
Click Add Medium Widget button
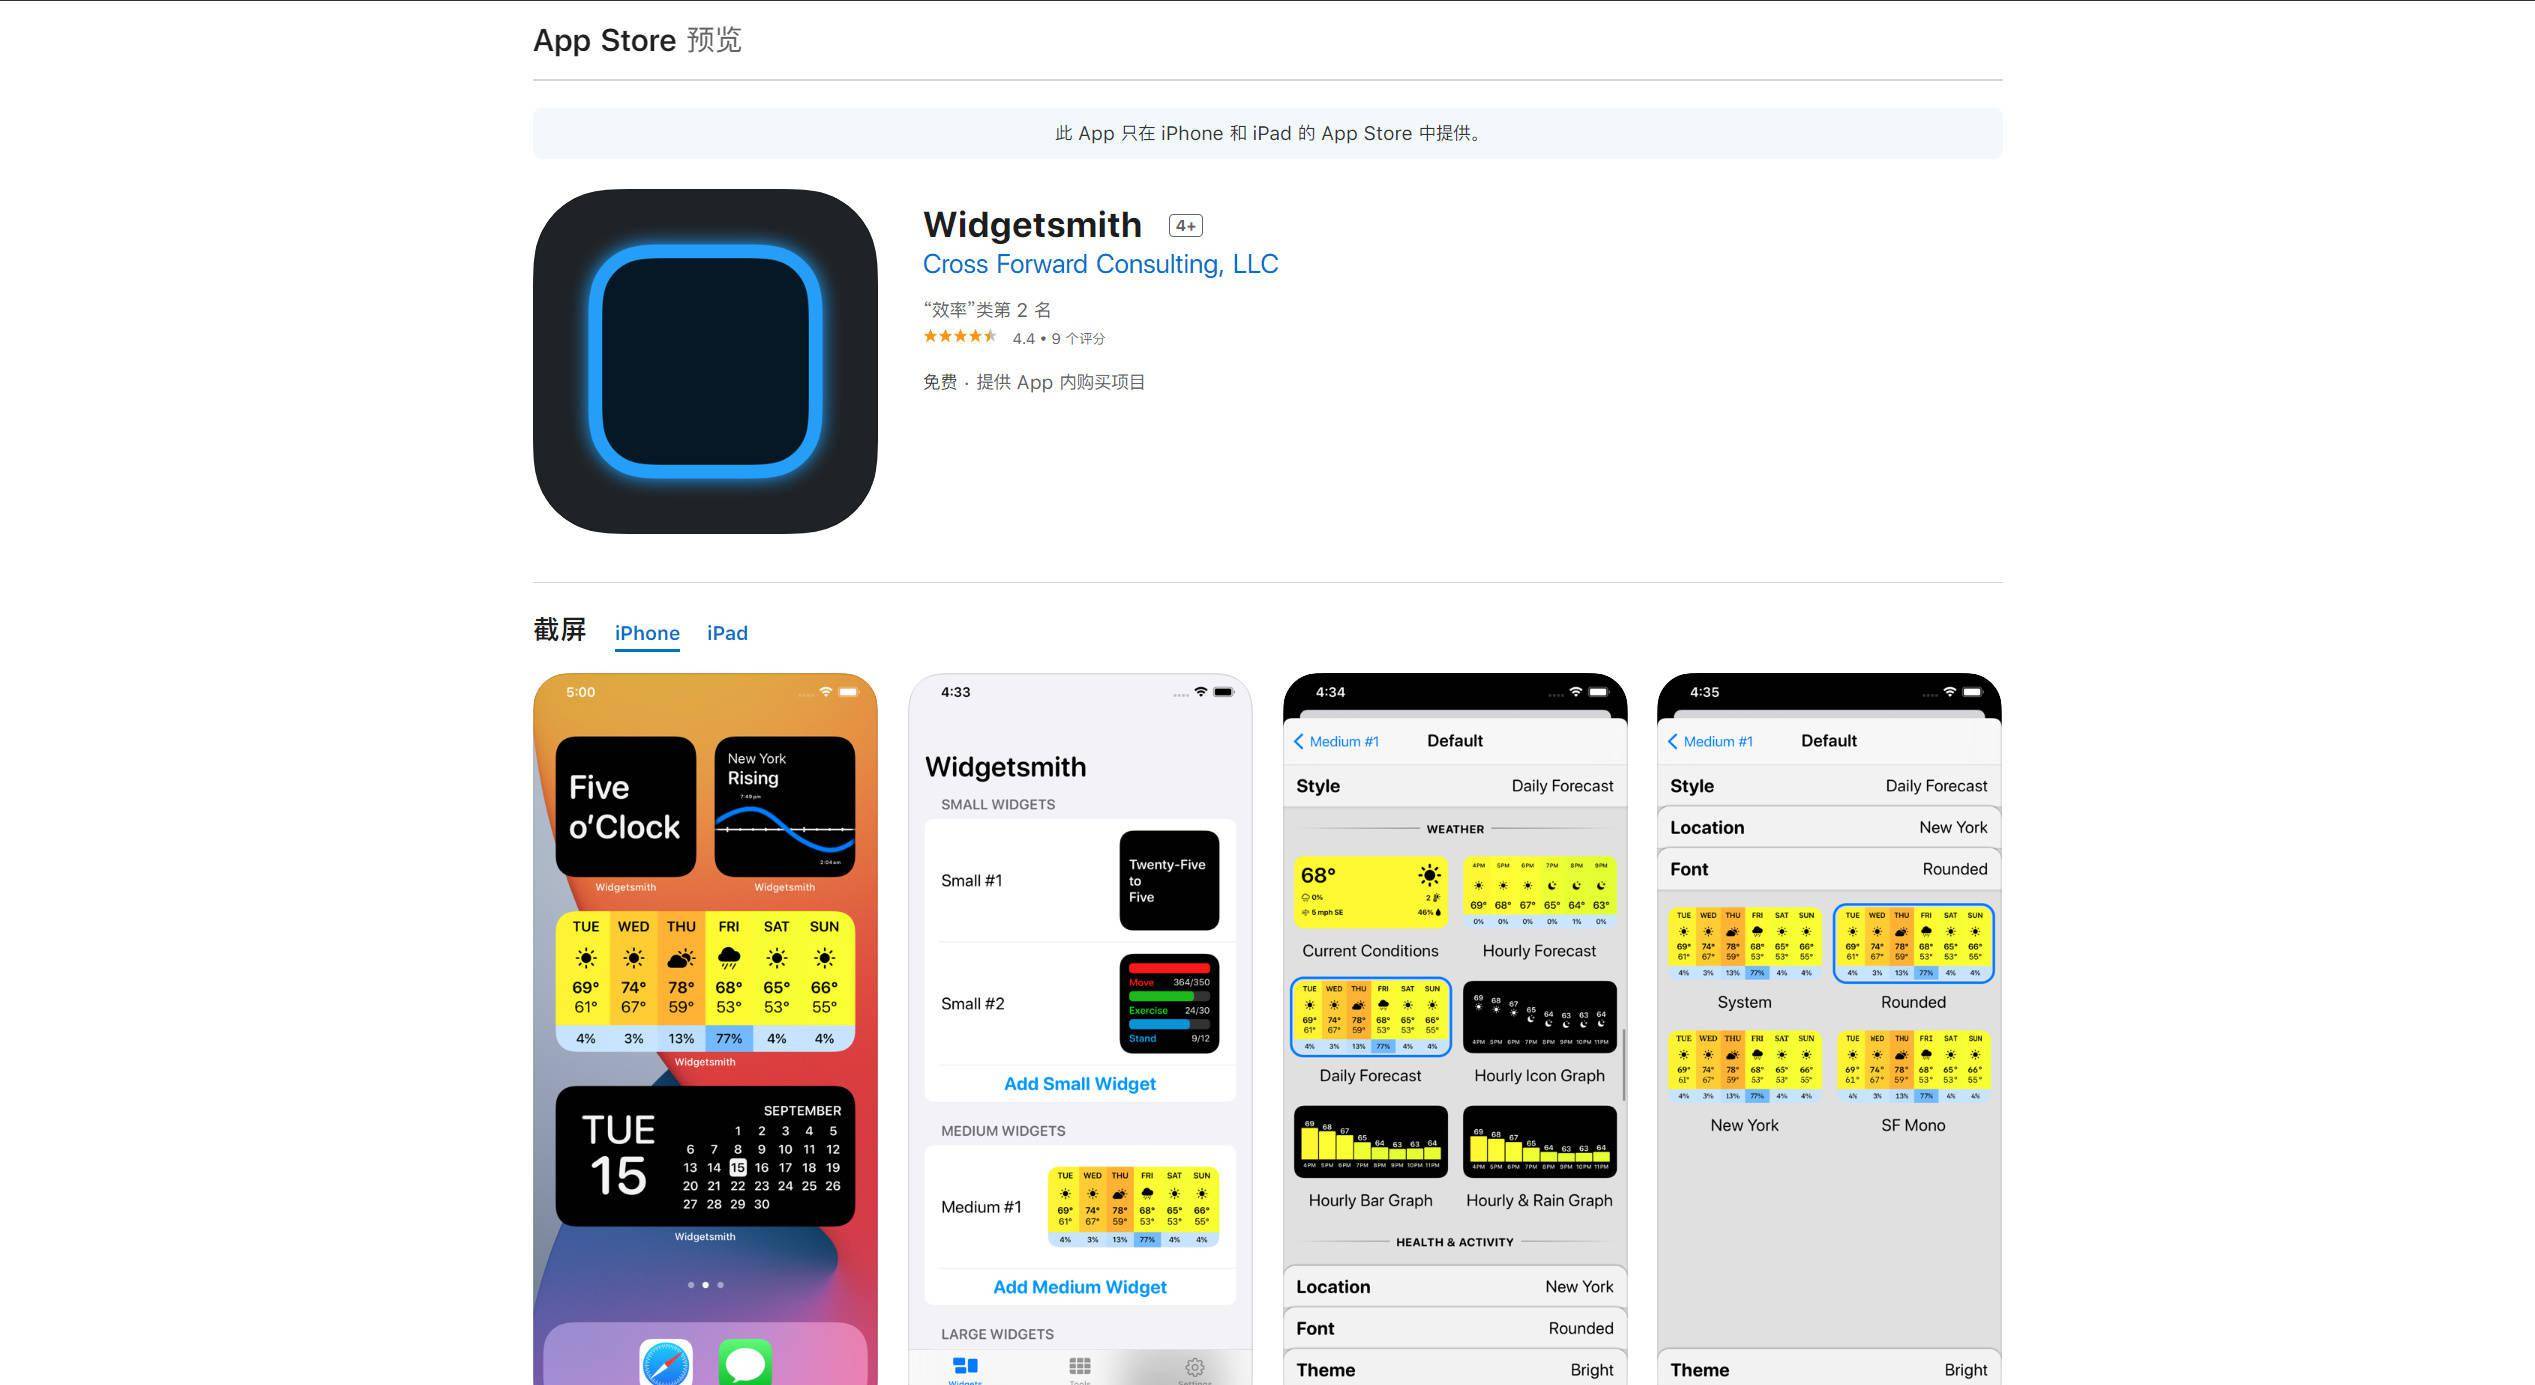pyautogui.click(x=1079, y=1288)
